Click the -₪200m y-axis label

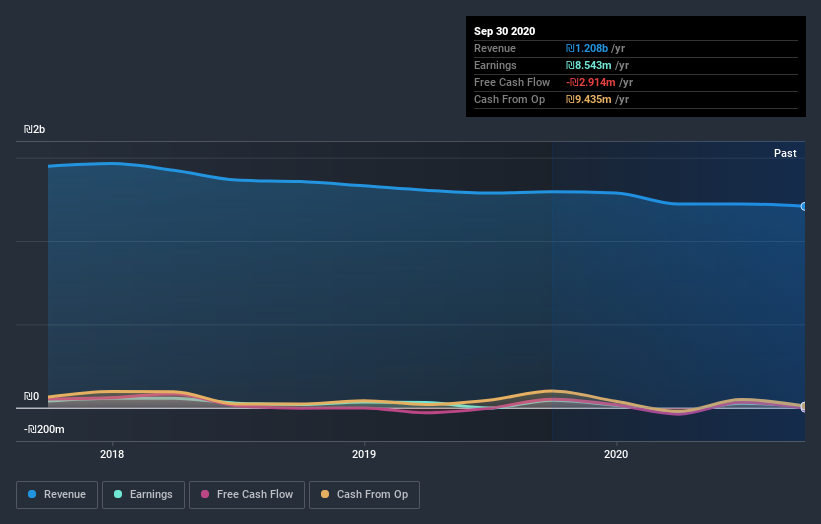pyautogui.click(x=44, y=429)
